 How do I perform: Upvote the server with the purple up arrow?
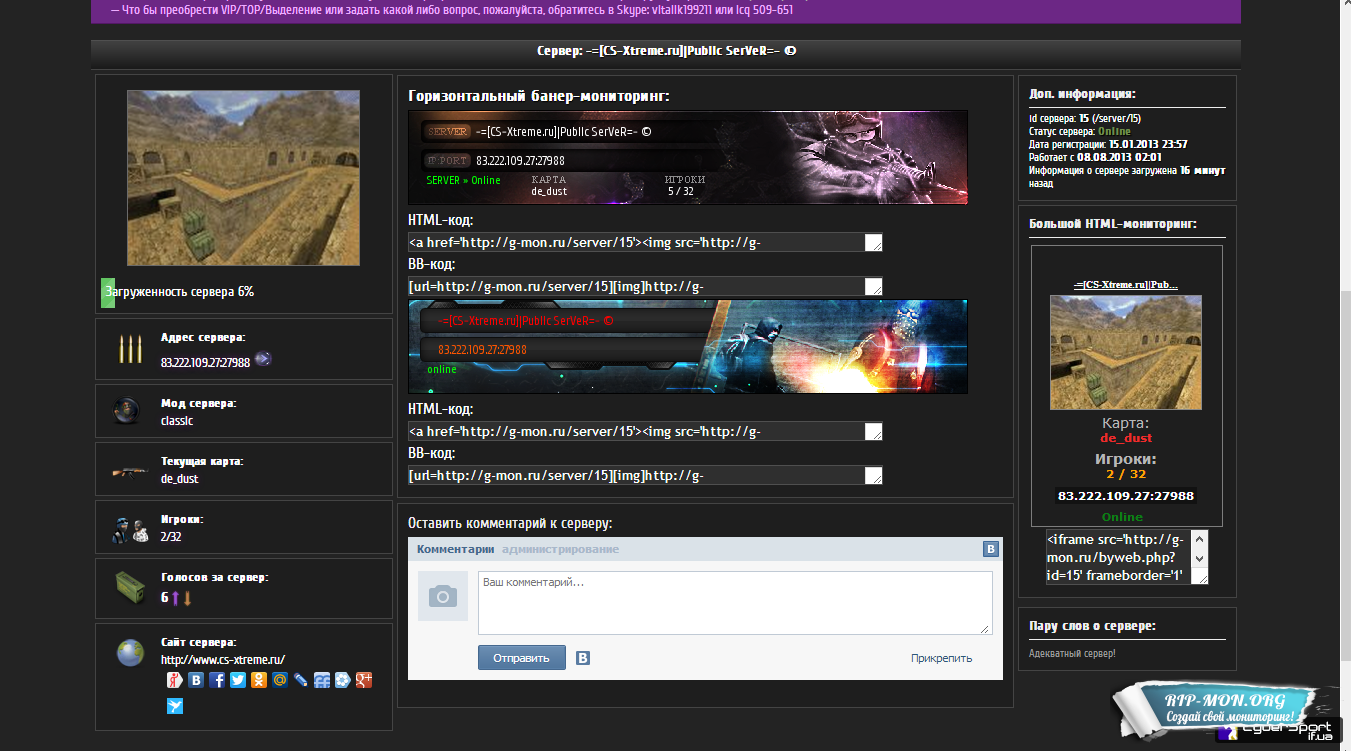click(175, 597)
